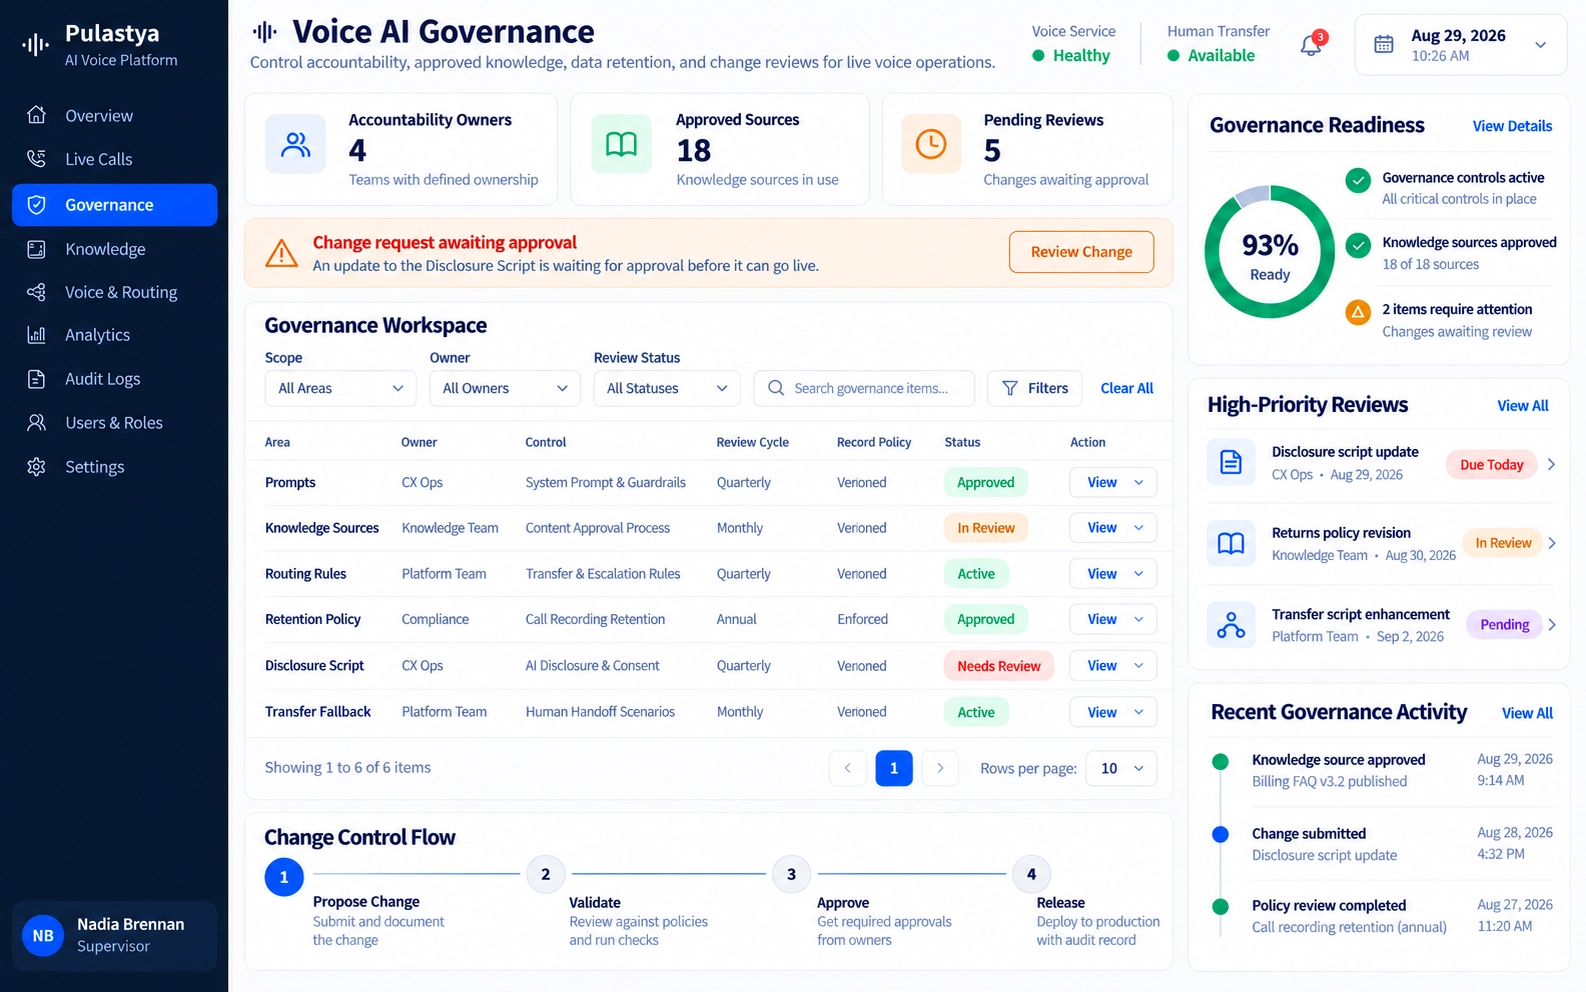Click the Review Change button
The width and height of the screenshot is (1586, 992).
pyautogui.click(x=1081, y=252)
